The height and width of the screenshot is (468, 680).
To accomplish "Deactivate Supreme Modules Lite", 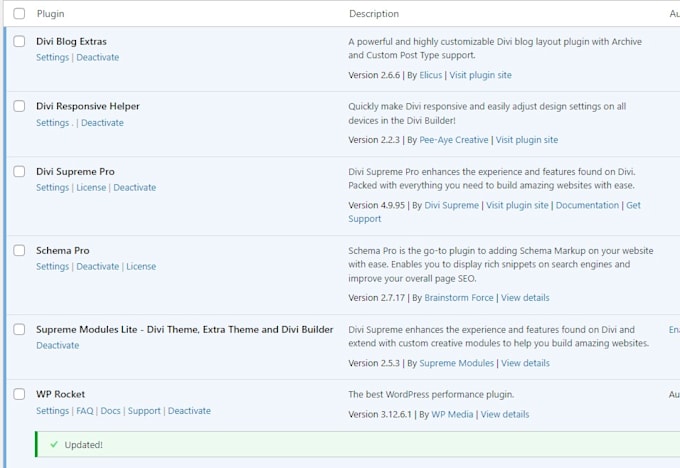I will click(x=58, y=345).
